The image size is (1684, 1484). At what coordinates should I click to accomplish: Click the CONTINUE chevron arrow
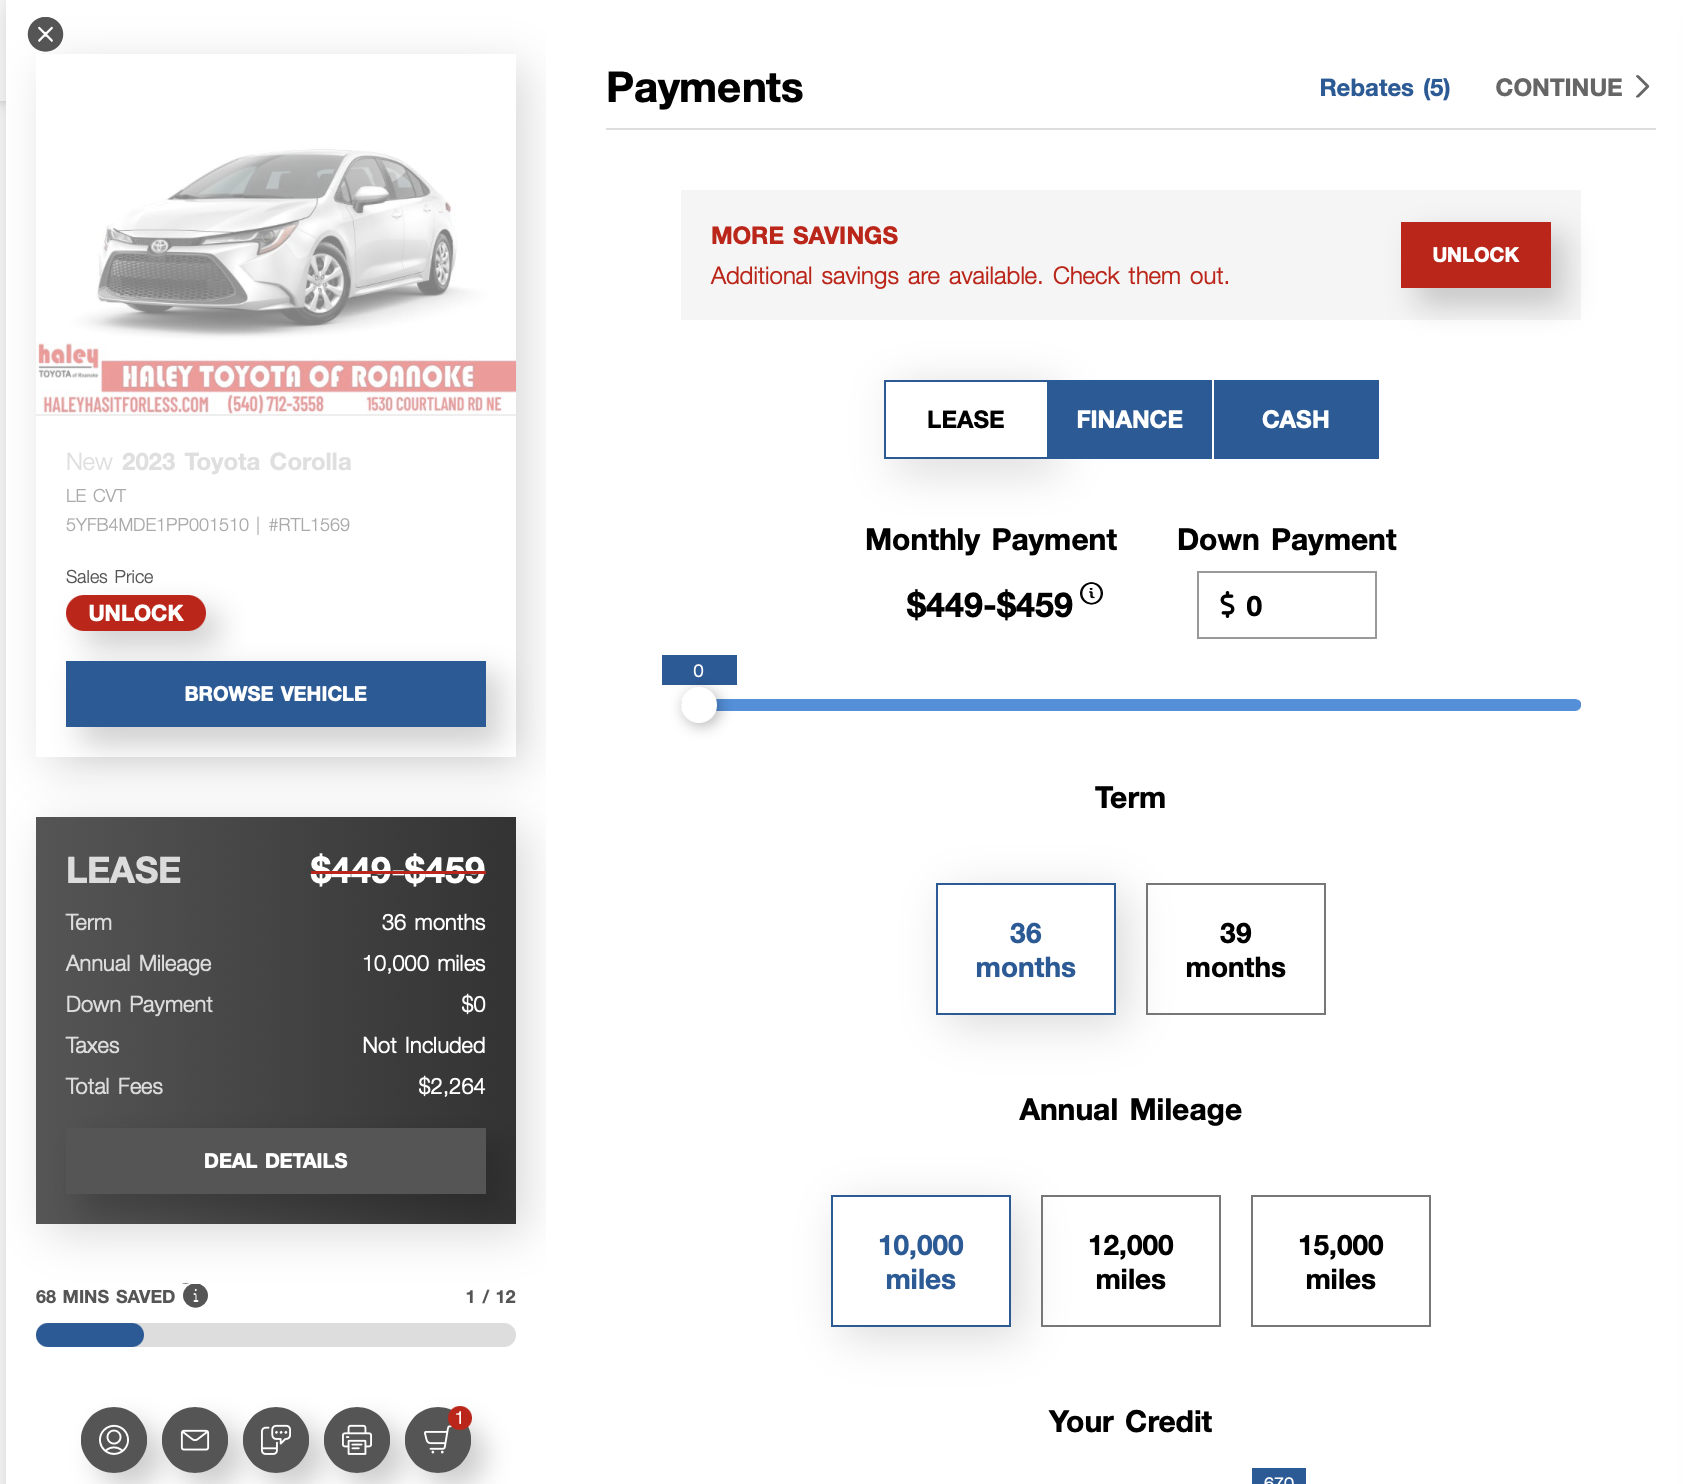click(1642, 87)
